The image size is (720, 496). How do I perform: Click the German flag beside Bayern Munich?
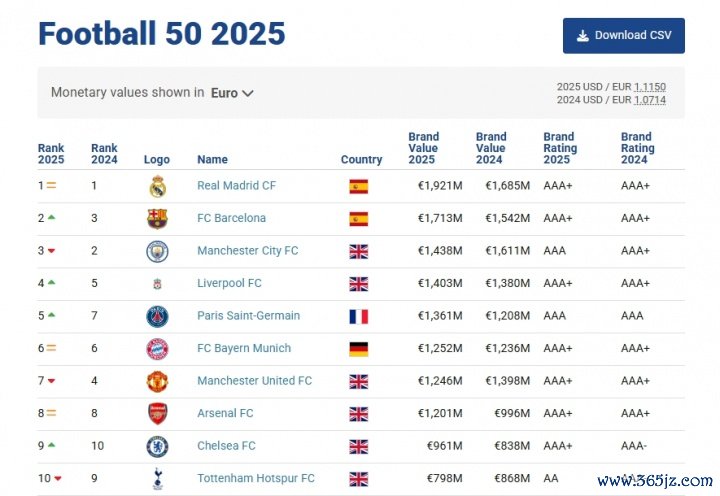(358, 349)
